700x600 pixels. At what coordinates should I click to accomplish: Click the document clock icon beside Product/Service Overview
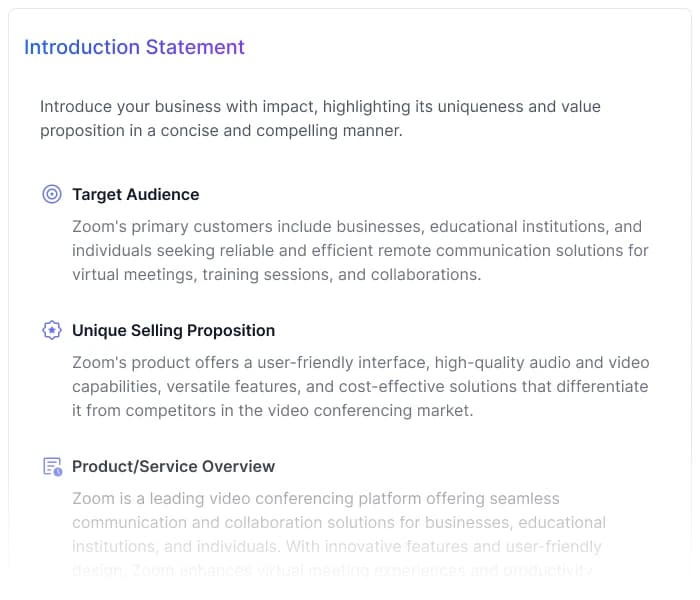pyautogui.click(x=52, y=466)
